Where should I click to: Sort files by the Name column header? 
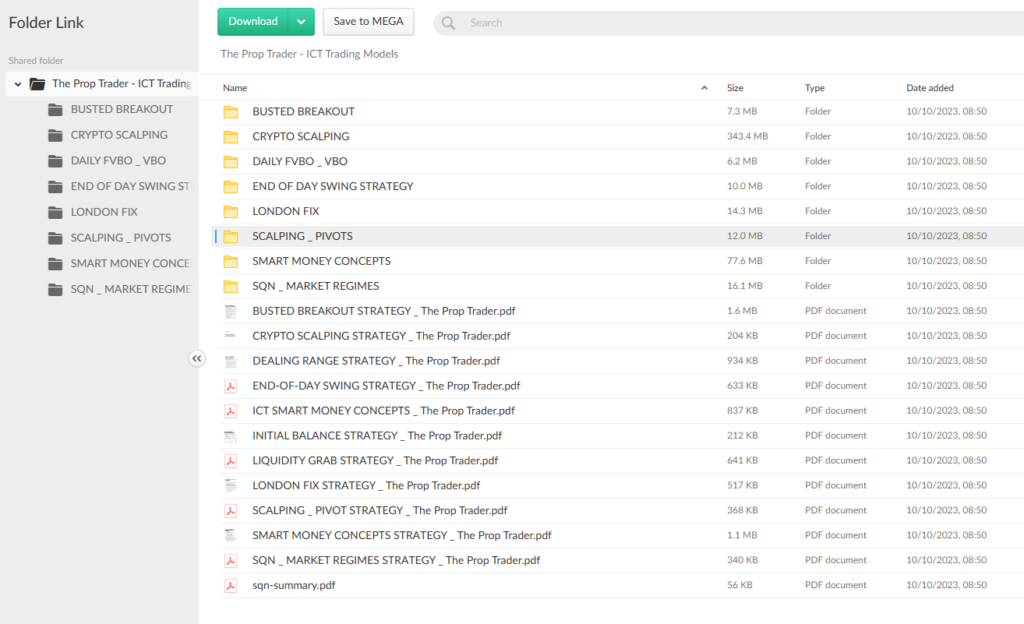[235, 88]
